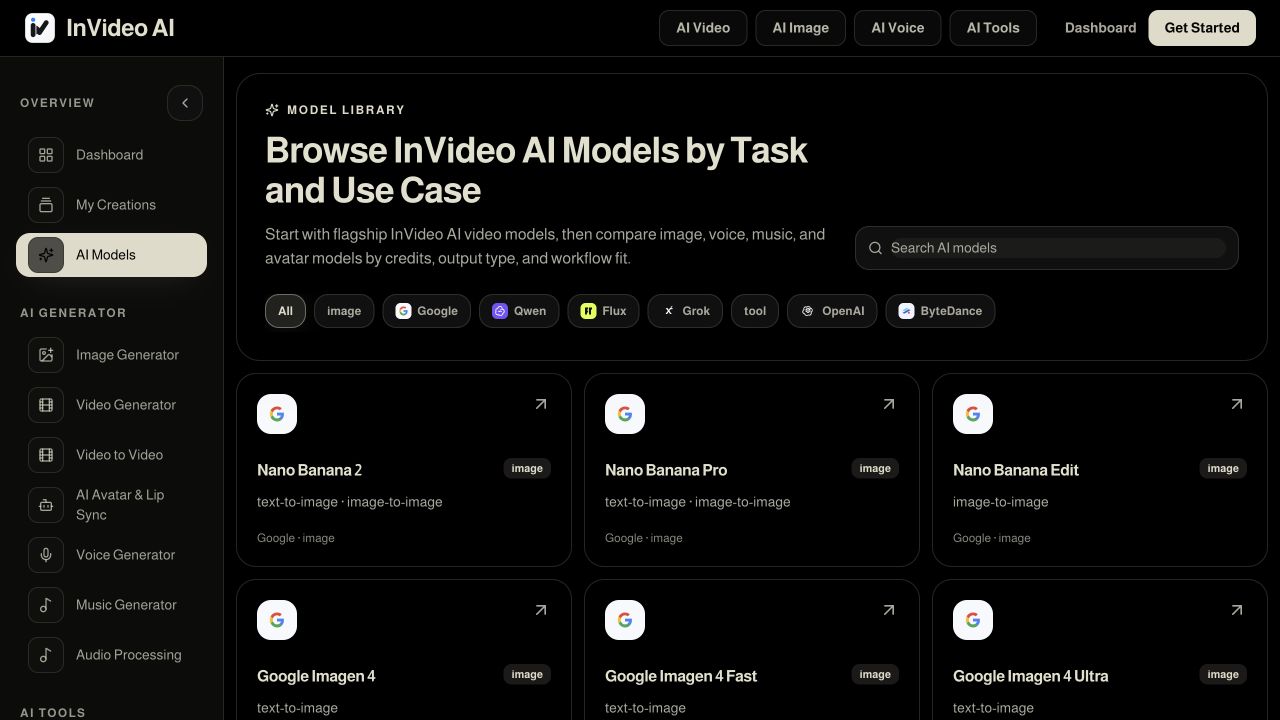Click the Google logo on Nano Banana 2 card
The width and height of the screenshot is (1280, 720).
point(277,414)
